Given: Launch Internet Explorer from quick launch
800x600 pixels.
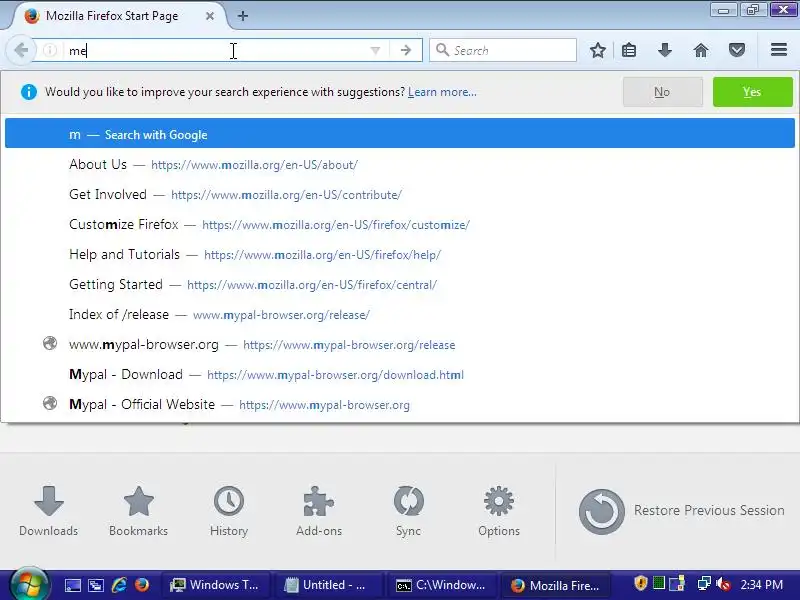Looking at the screenshot, I should (x=119, y=585).
